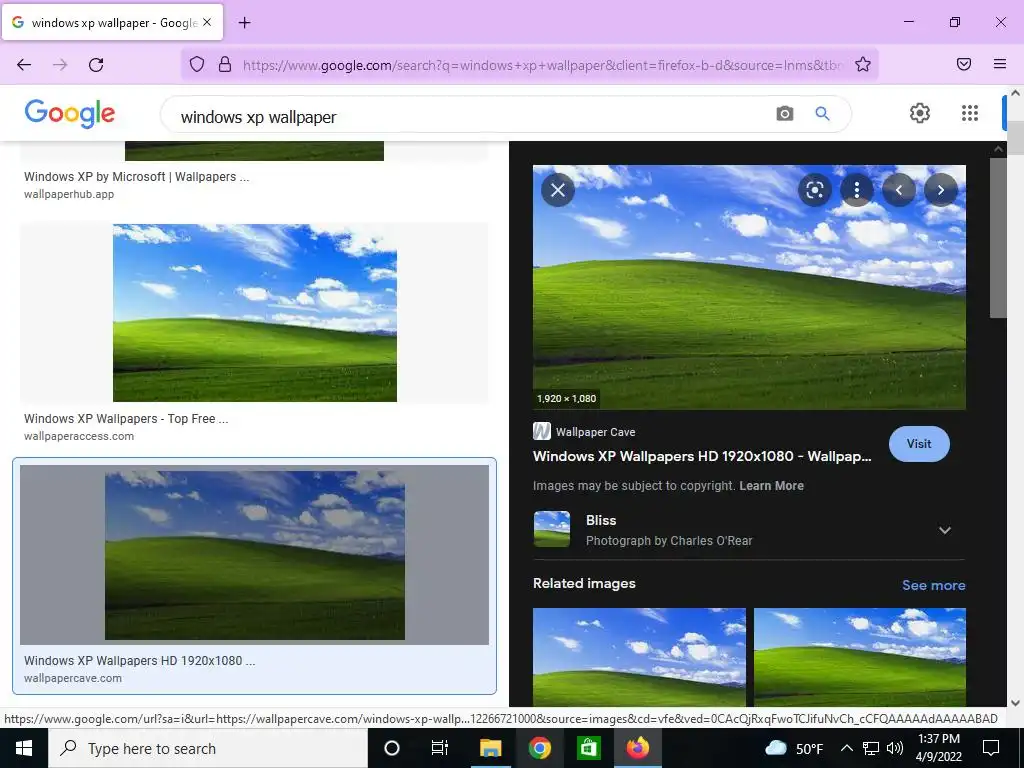The width and height of the screenshot is (1024, 768).
Task: Click Windows XP Wallpapers - Top Free caption
Action: coord(126,419)
